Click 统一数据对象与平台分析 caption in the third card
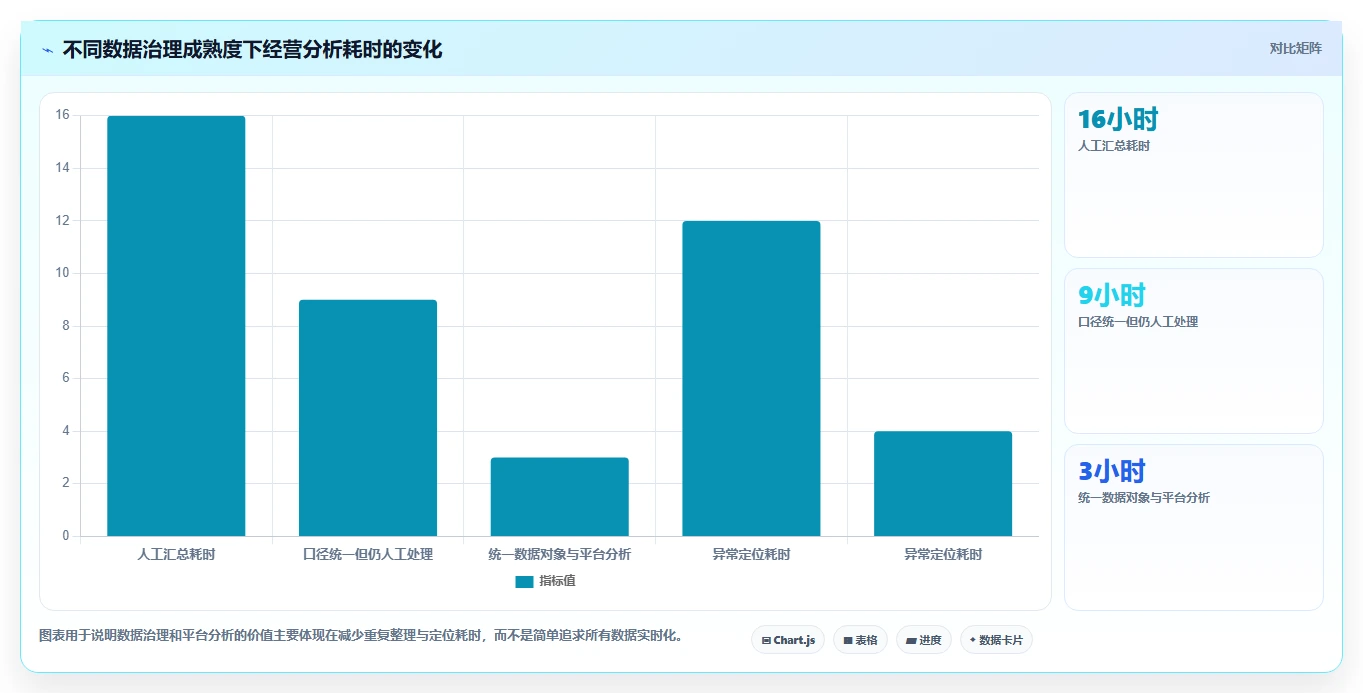 pyautogui.click(x=1144, y=498)
